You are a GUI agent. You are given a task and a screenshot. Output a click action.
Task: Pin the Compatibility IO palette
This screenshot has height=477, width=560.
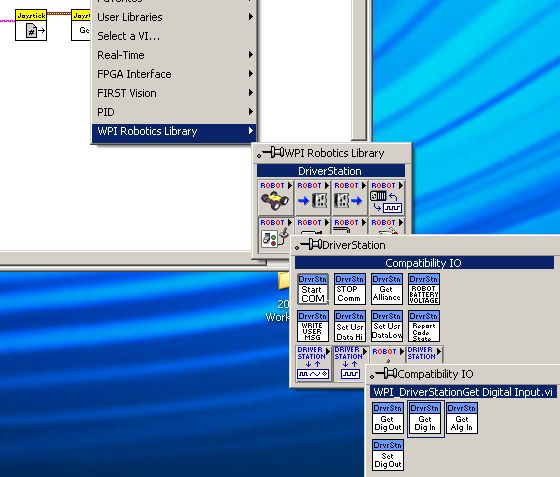point(383,374)
